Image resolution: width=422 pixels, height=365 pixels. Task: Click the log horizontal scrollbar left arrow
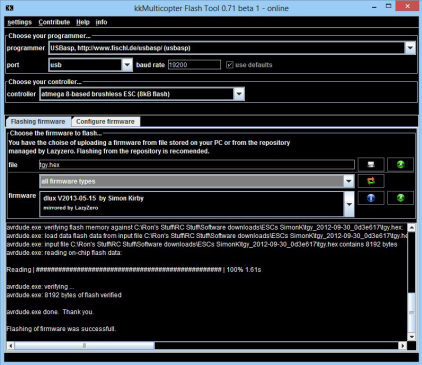point(10,346)
